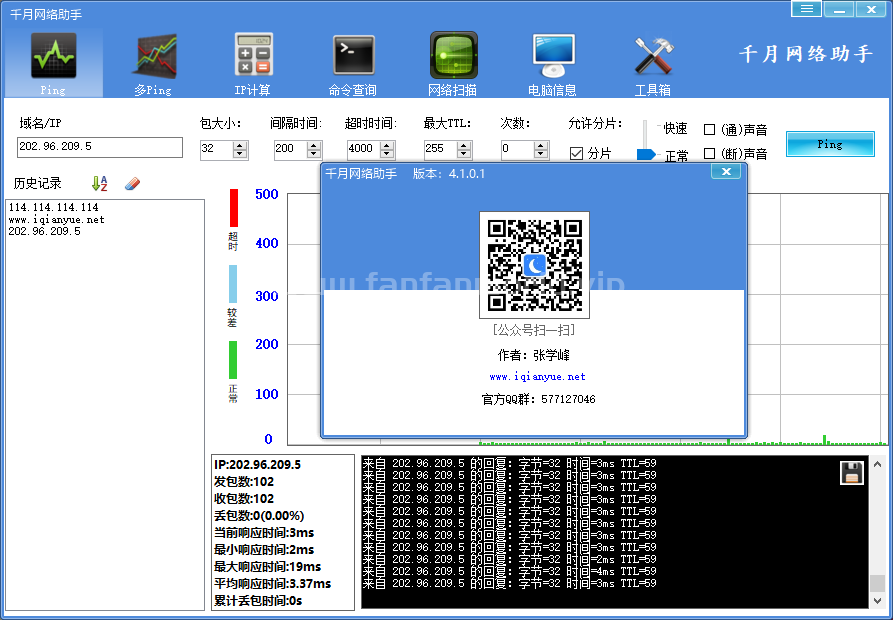Image resolution: width=893 pixels, height=620 pixels.
Task: Toggle the 分片 fragmentation checkbox
Action: (x=577, y=153)
